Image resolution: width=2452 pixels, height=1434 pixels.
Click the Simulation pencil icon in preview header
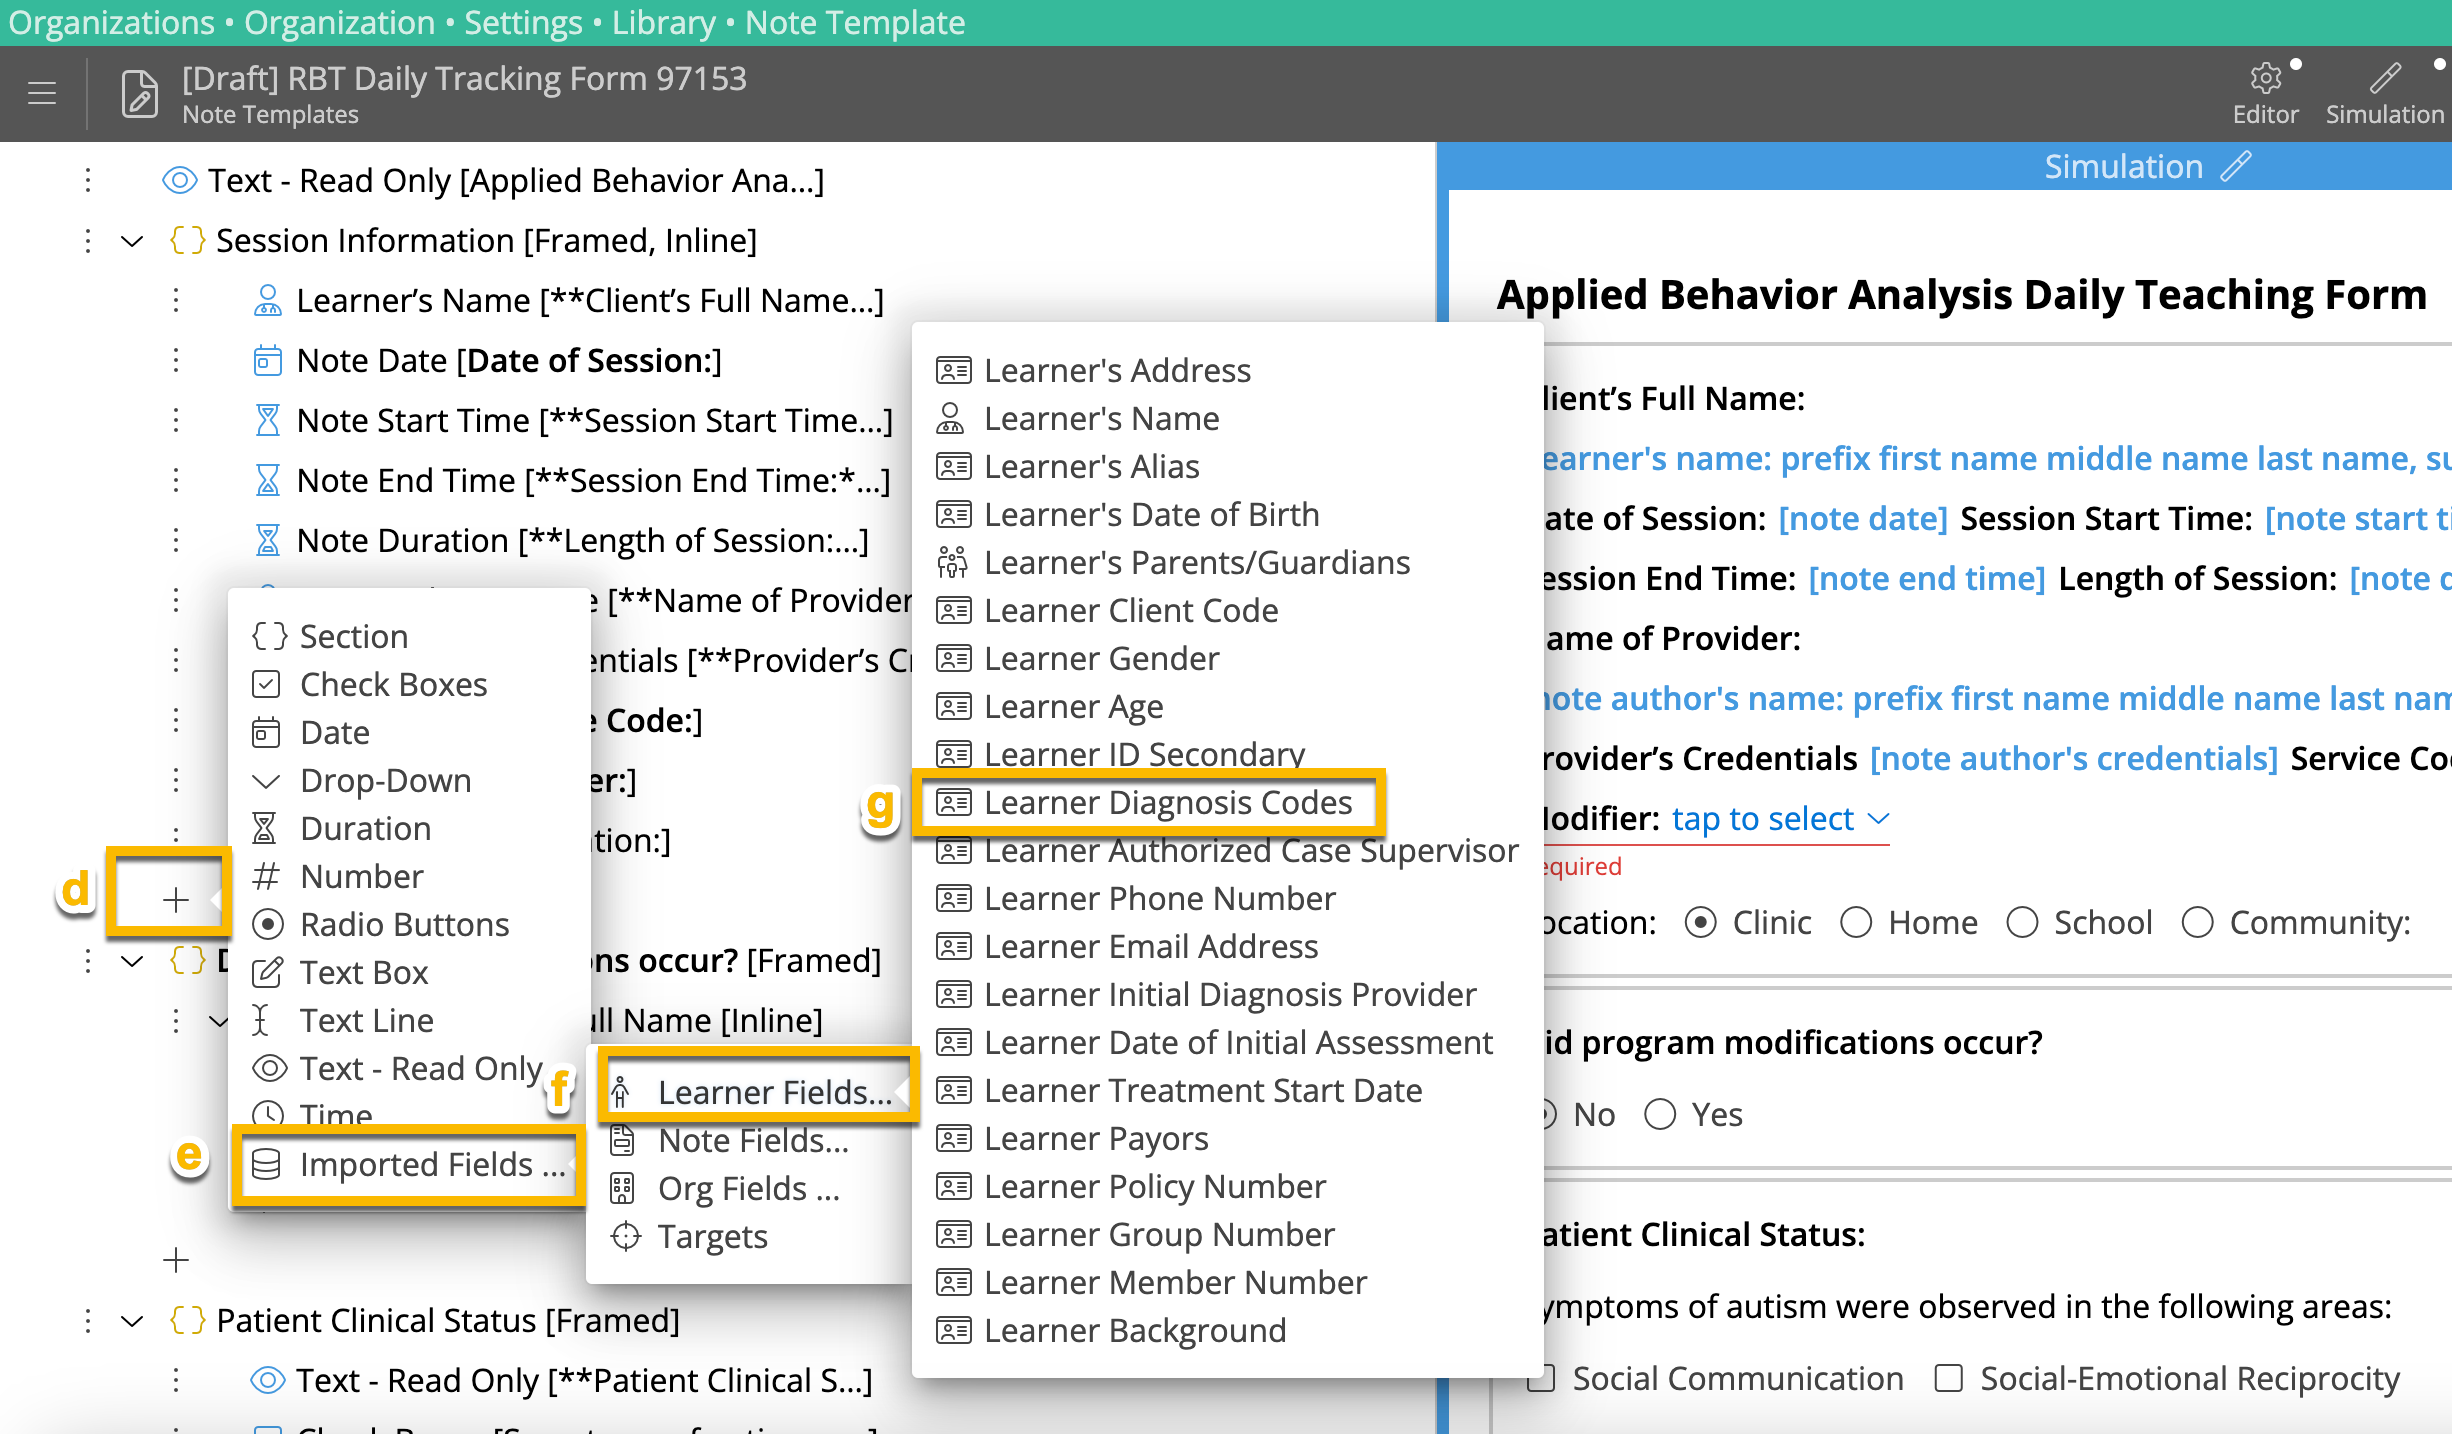pos(2235,166)
